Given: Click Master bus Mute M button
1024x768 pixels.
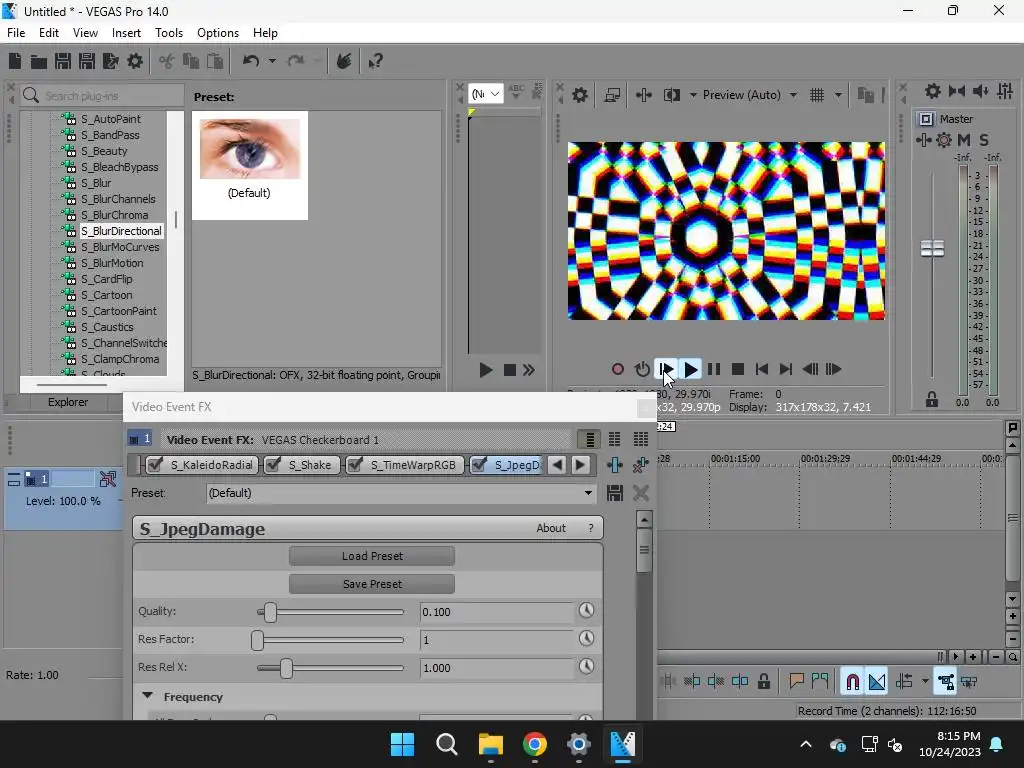Looking at the screenshot, I should 964,140.
